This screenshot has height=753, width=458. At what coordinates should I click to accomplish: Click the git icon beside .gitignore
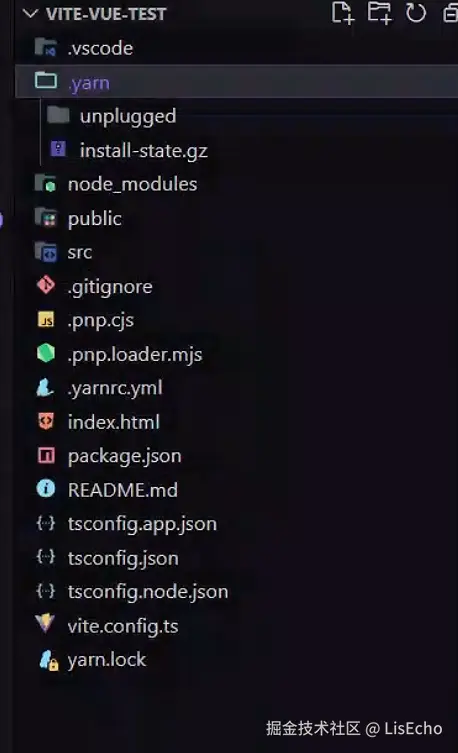pyautogui.click(x=46, y=286)
